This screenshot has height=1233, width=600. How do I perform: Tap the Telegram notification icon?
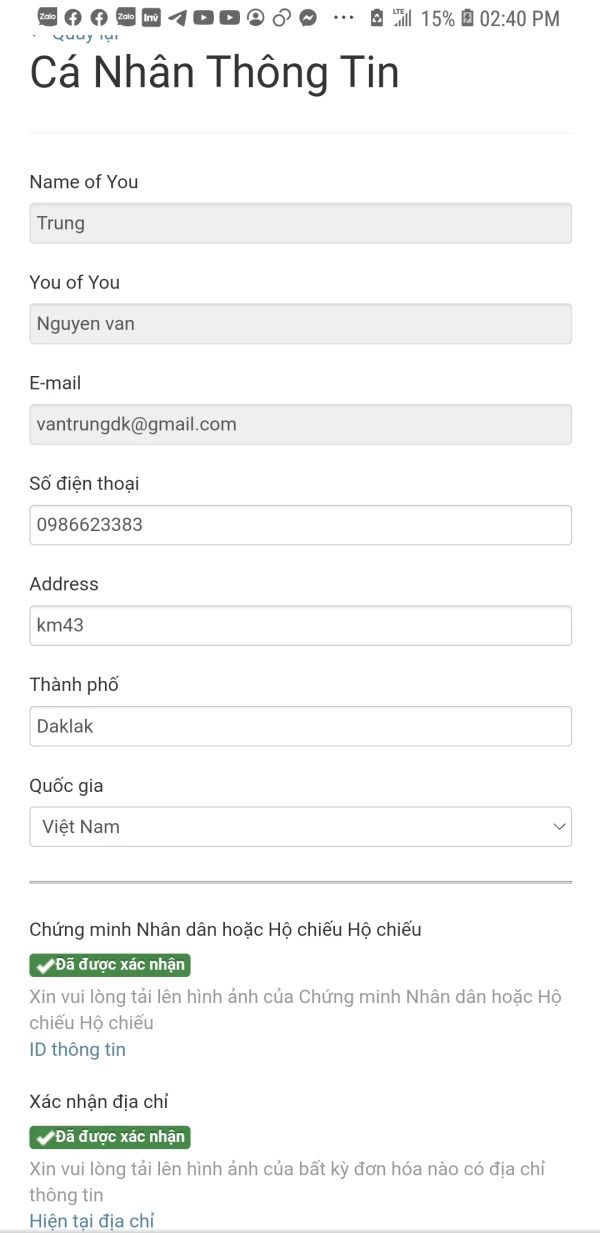[177, 17]
